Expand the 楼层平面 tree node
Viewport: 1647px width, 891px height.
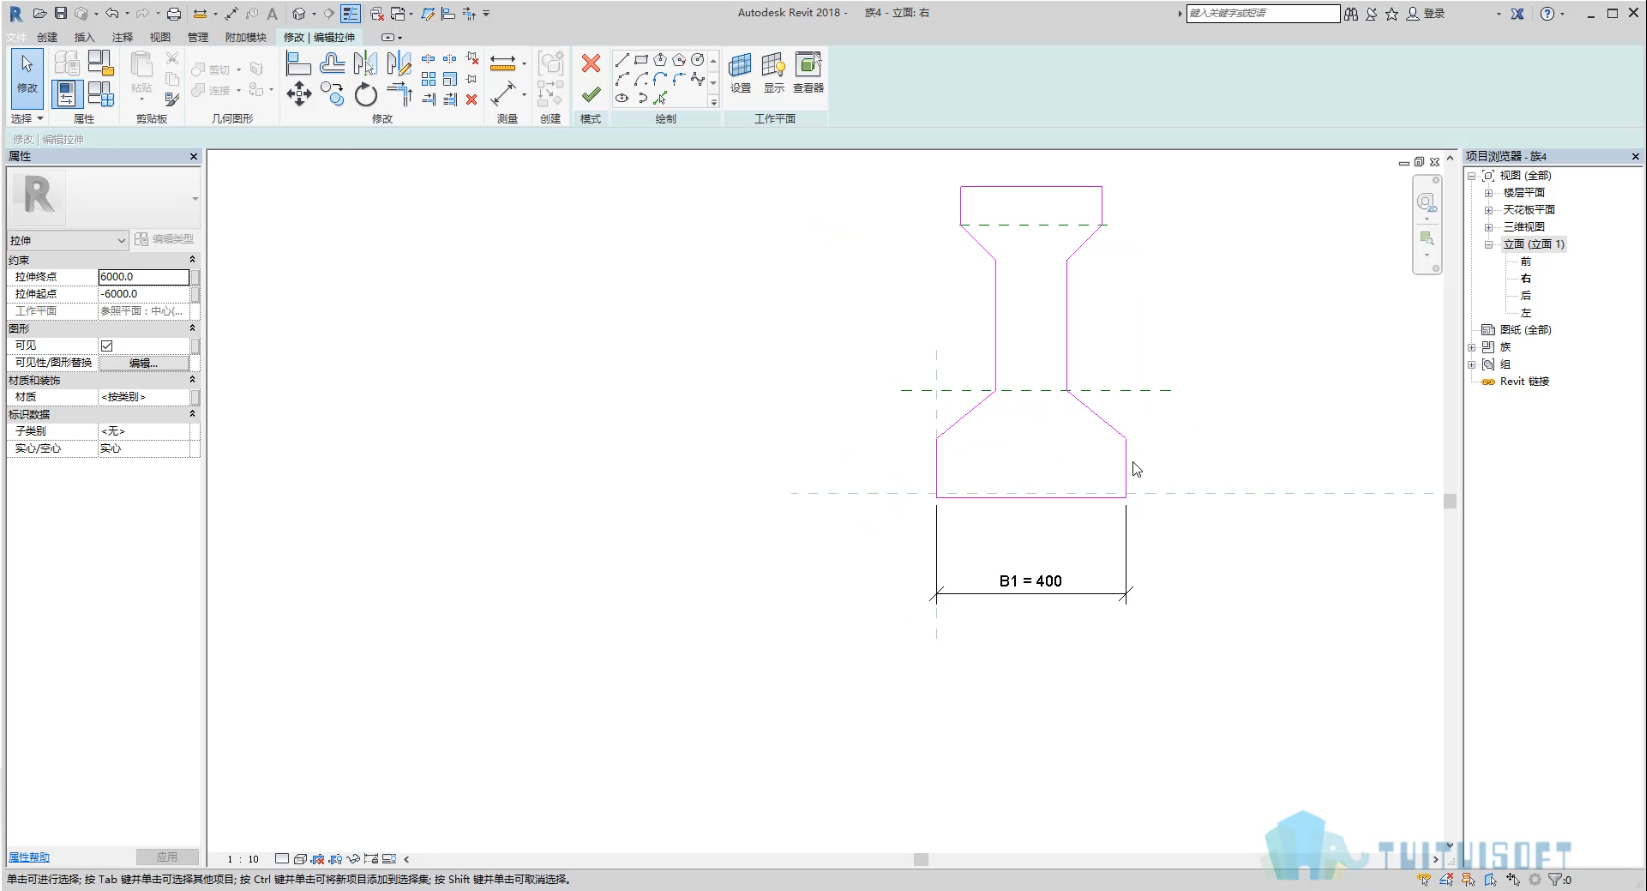(x=1488, y=193)
